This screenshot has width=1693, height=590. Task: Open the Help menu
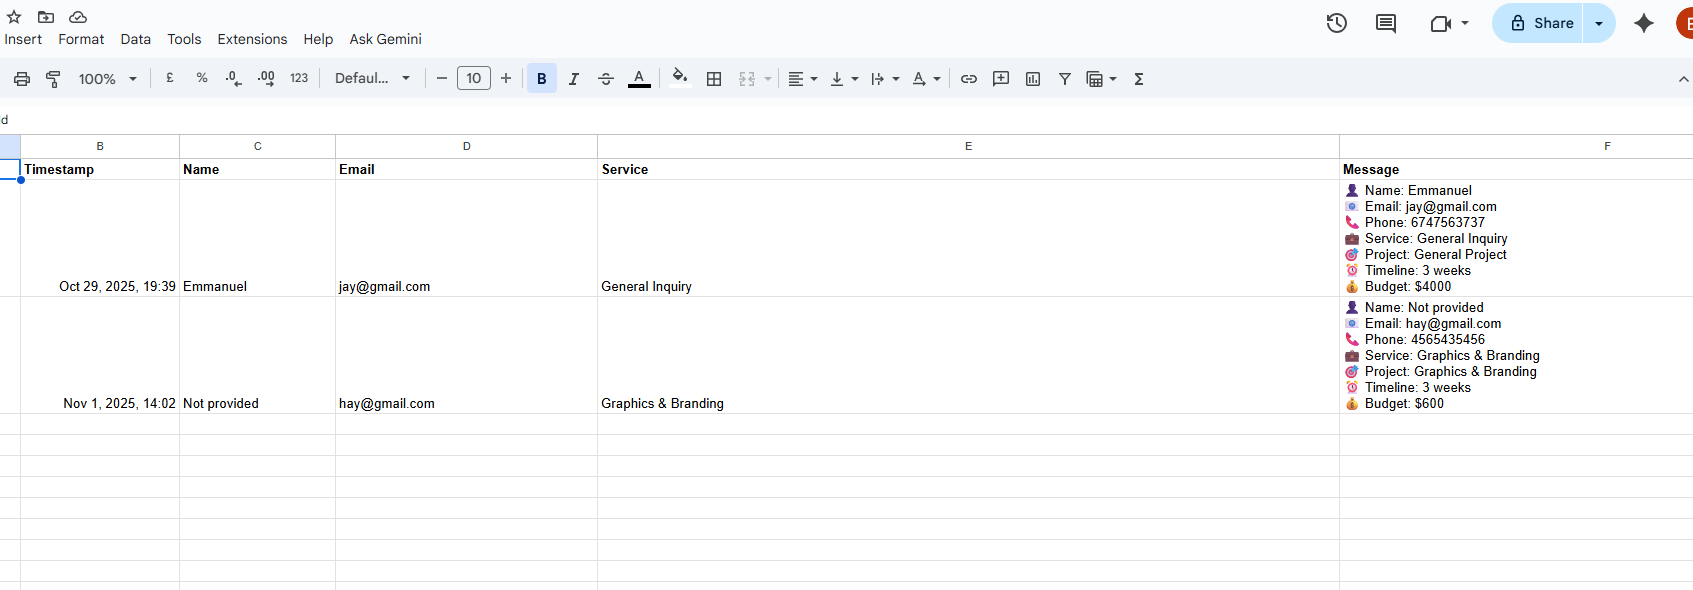318,39
